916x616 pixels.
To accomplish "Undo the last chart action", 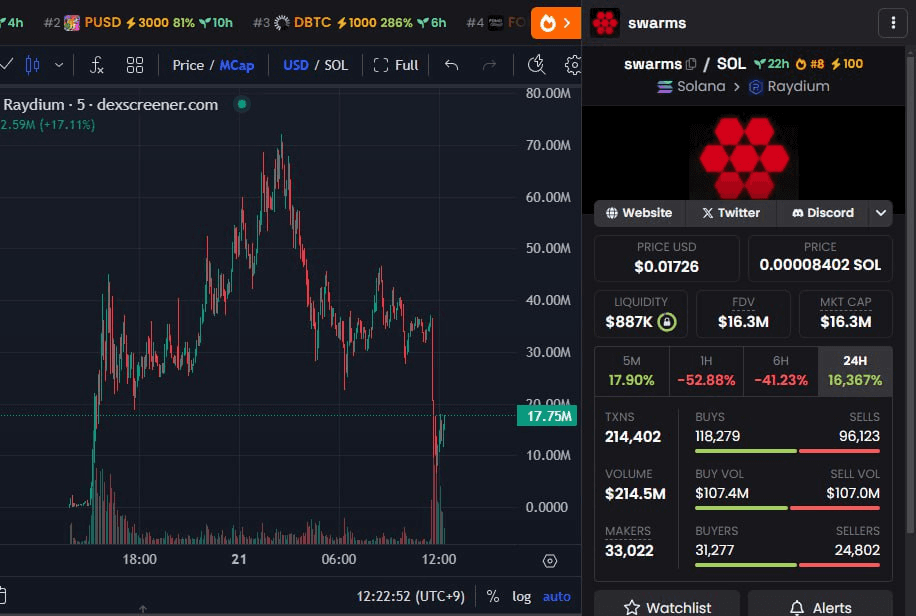I will coord(451,65).
